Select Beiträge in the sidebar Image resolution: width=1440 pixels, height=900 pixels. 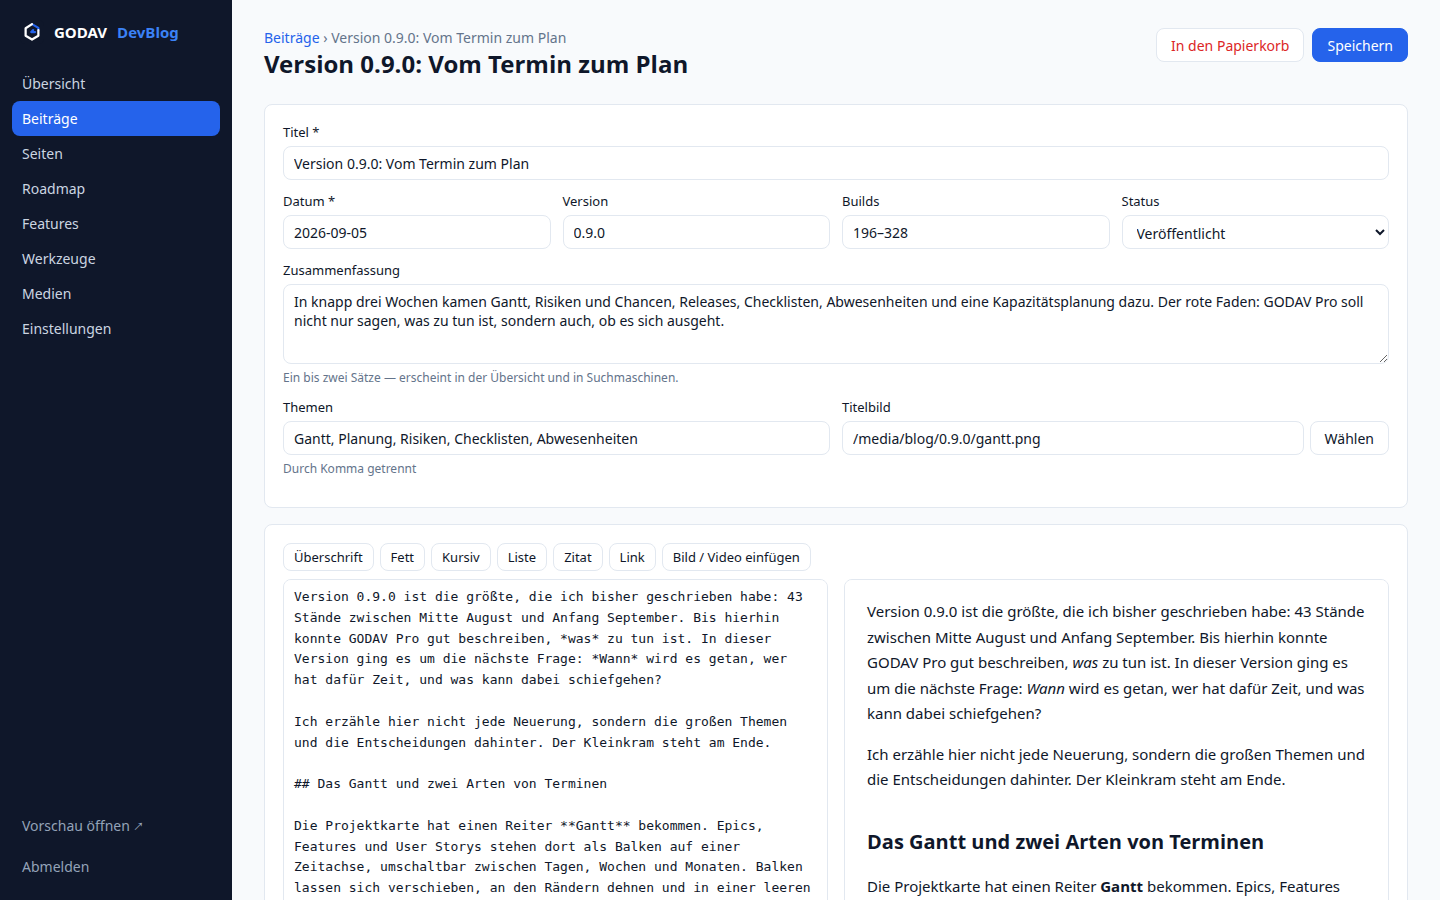click(x=116, y=119)
